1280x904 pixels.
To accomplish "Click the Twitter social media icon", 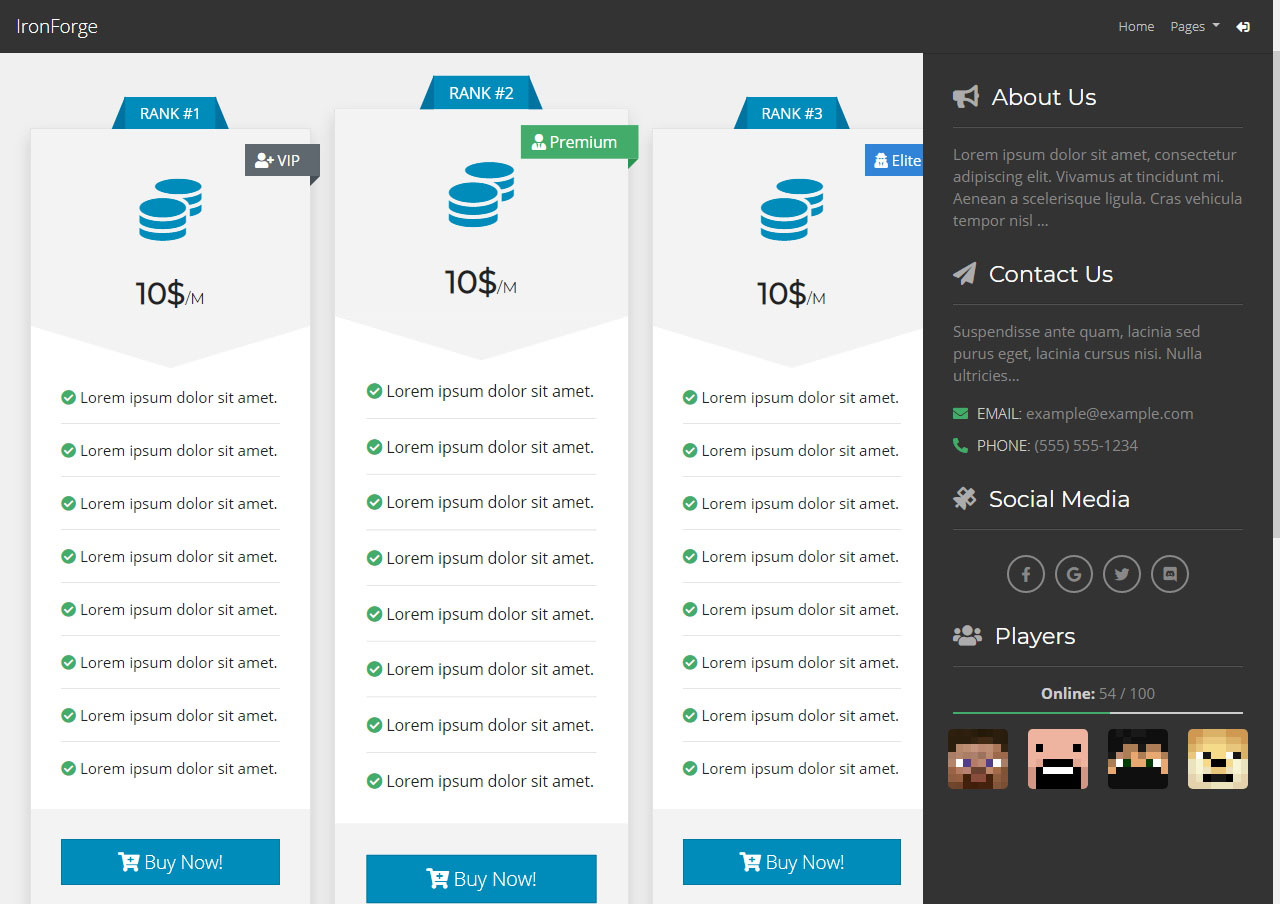I will (x=1121, y=574).
